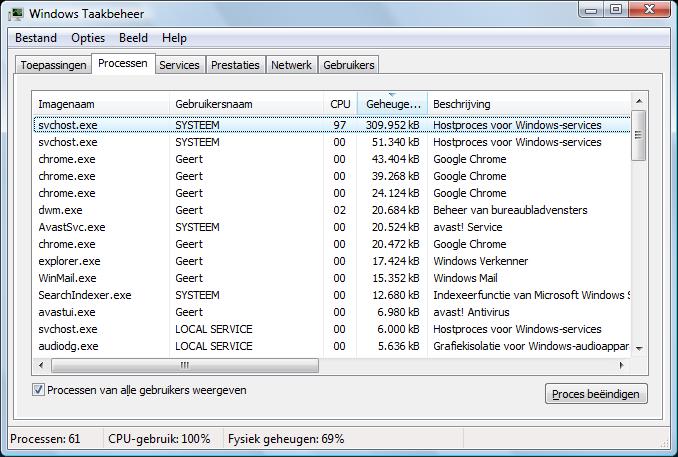The image size is (678, 457).
Task: Click 'Grafiekisolatie voor Windows-audioappar' description
Action: (531, 346)
